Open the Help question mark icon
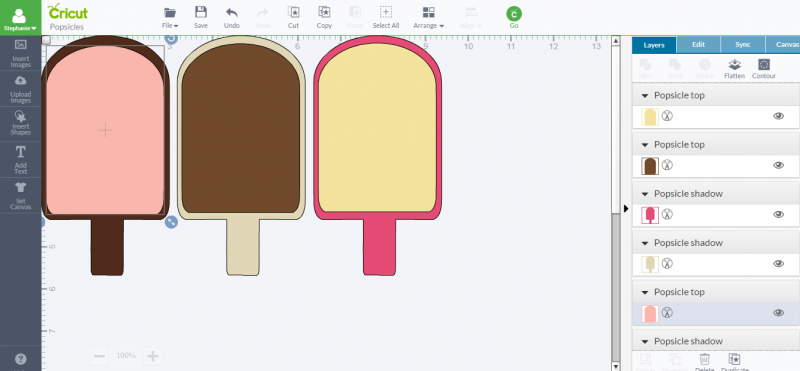800x371 pixels. 20,359
